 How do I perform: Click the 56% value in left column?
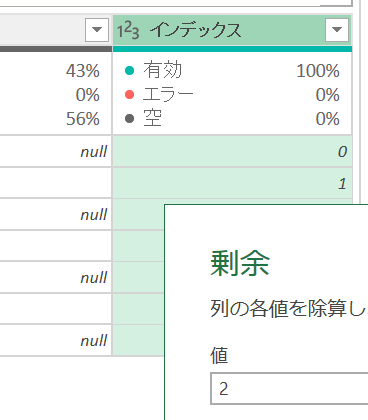point(83,119)
